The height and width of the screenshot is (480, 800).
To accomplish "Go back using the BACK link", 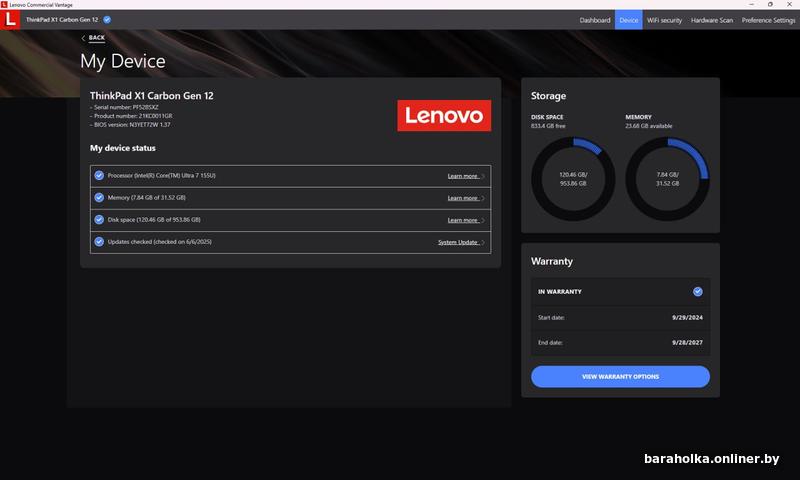I will [x=96, y=38].
